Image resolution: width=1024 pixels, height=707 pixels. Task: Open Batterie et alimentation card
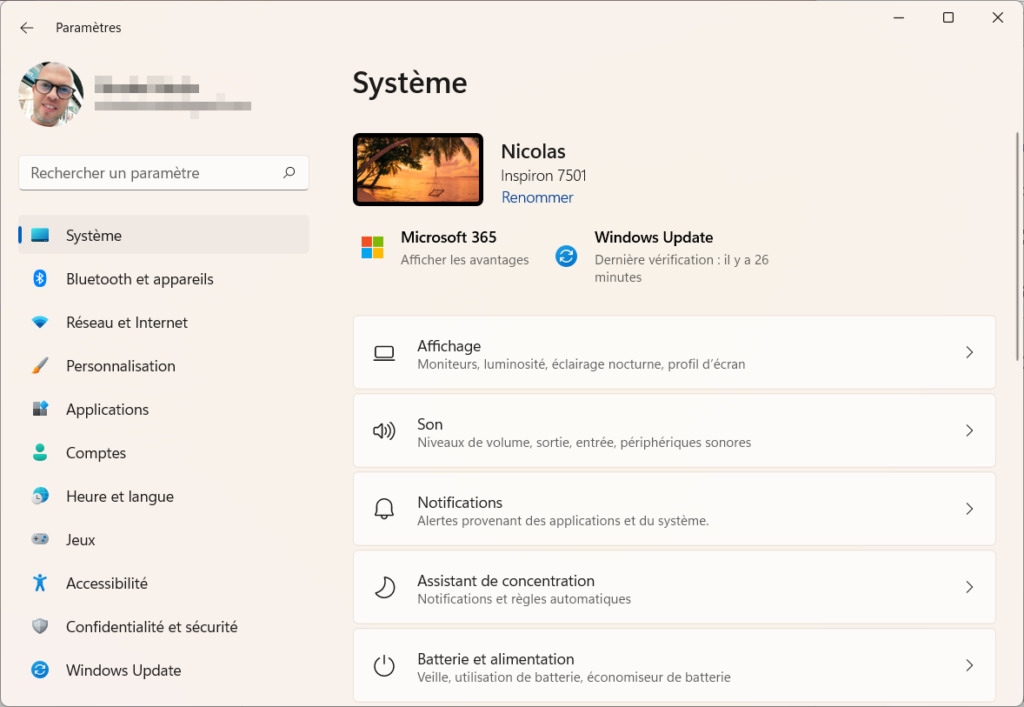674,665
